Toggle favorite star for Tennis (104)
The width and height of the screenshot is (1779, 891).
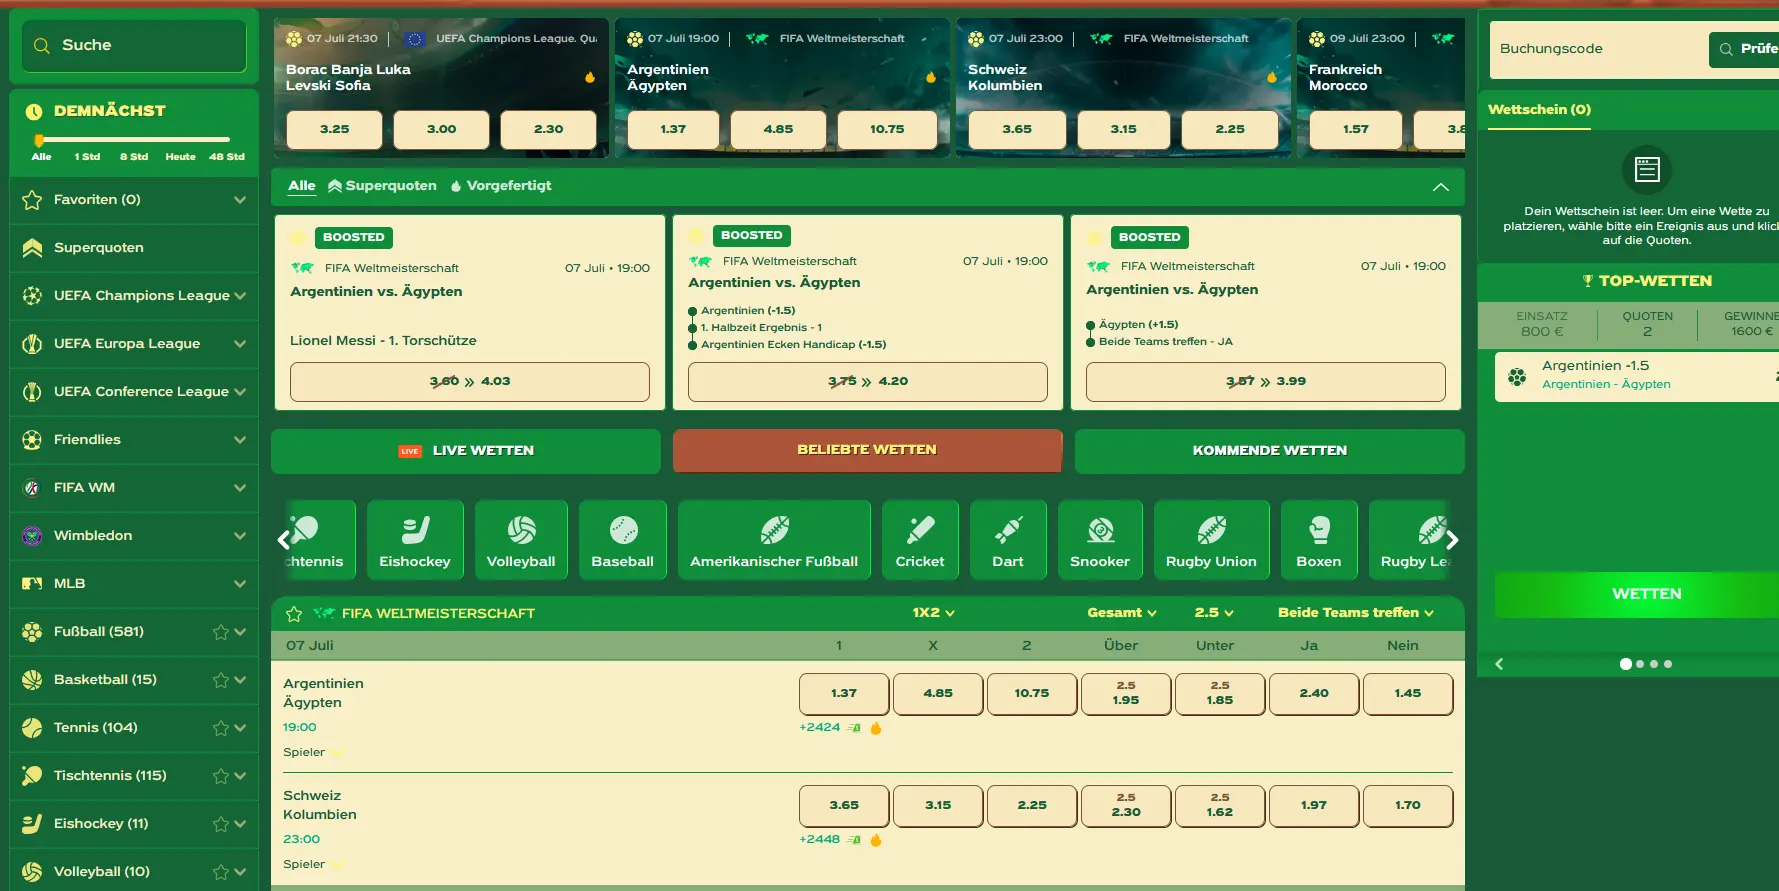(x=221, y=728)
